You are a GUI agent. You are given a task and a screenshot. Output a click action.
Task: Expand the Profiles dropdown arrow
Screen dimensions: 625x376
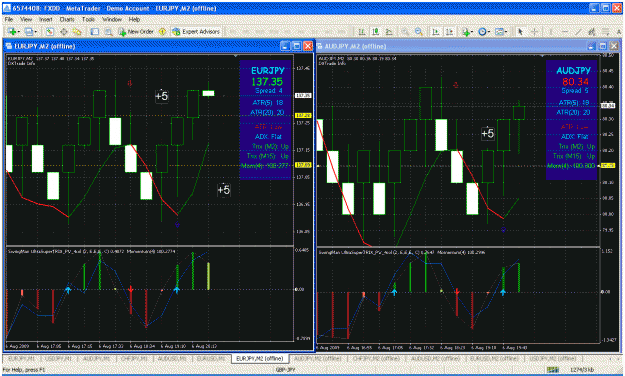click(35, 31)
